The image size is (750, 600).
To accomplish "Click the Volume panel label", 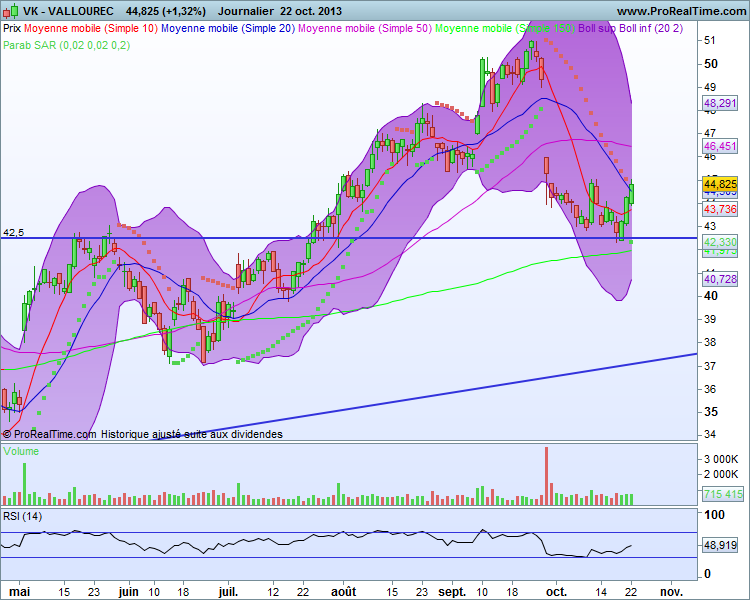I will [21, 451].
